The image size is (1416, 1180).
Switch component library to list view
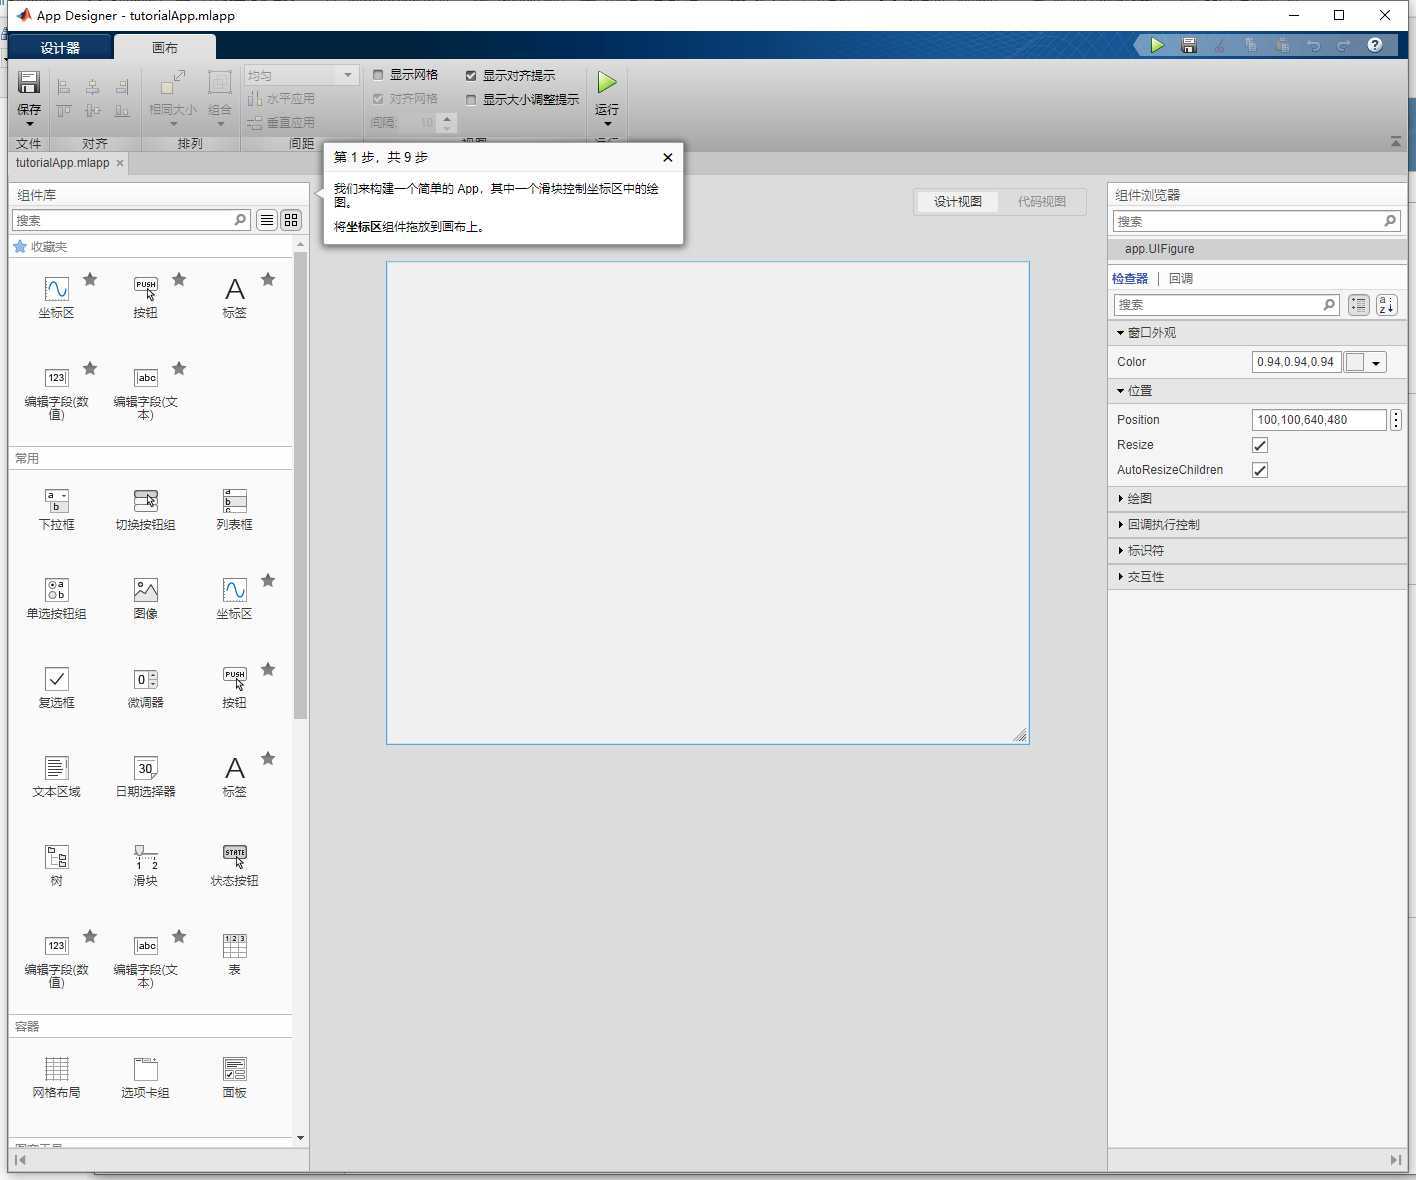[x=267, y=220]
